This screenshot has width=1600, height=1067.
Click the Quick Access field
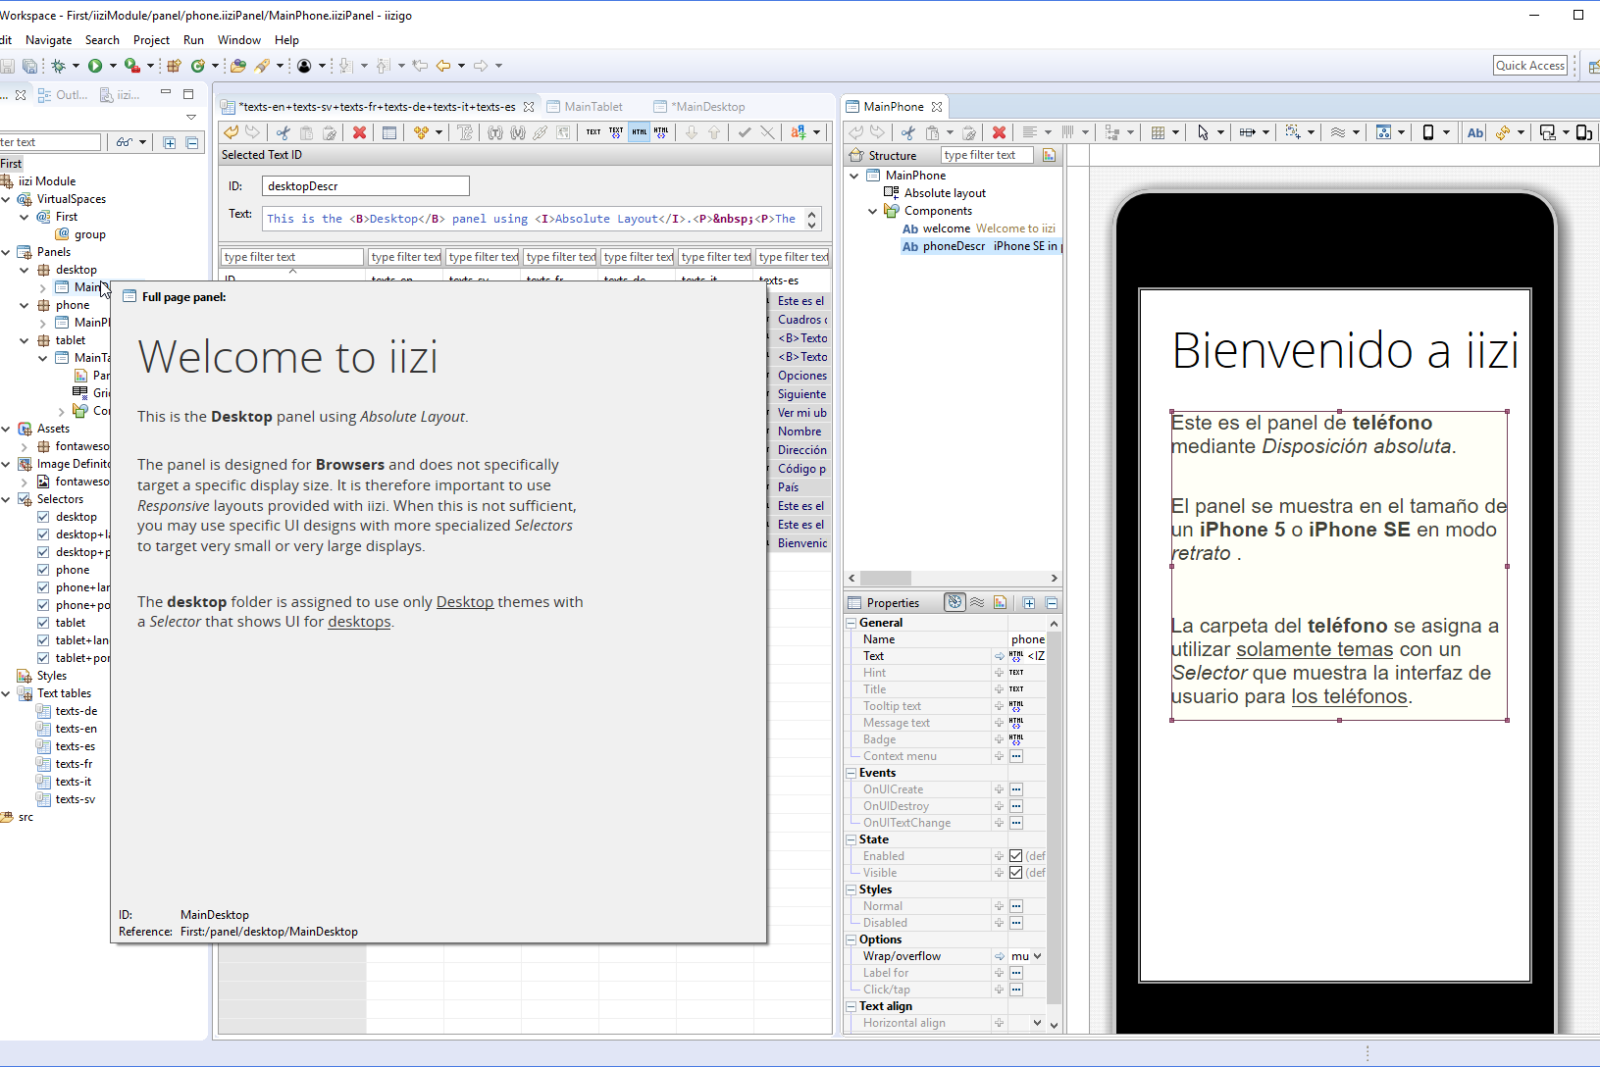(x=1530, y=66)
